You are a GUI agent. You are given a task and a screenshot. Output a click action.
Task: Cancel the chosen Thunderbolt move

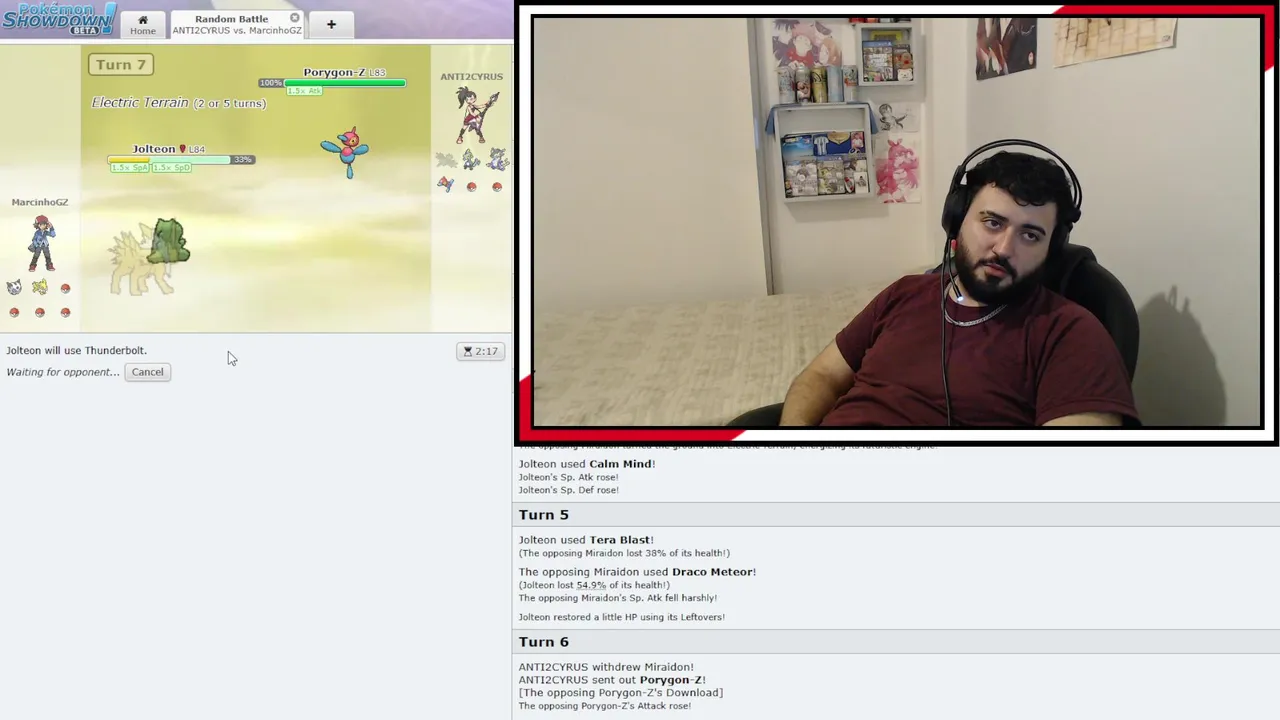click(147, 372)
